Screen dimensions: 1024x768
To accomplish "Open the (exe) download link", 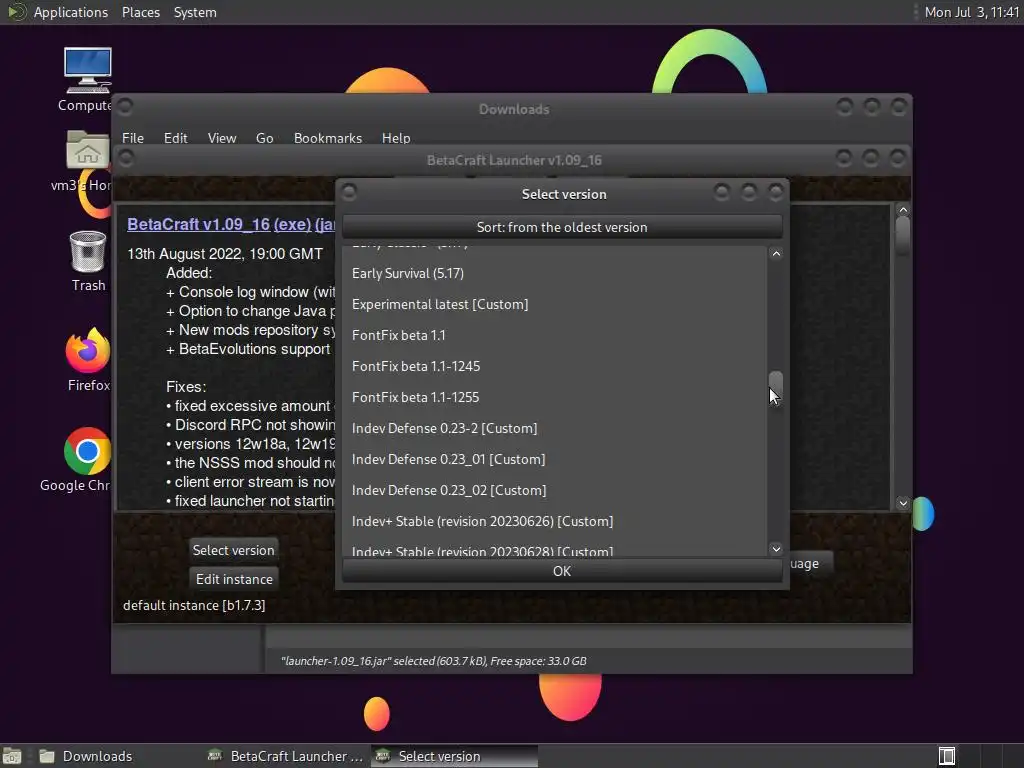I will [x=292, y=224].
